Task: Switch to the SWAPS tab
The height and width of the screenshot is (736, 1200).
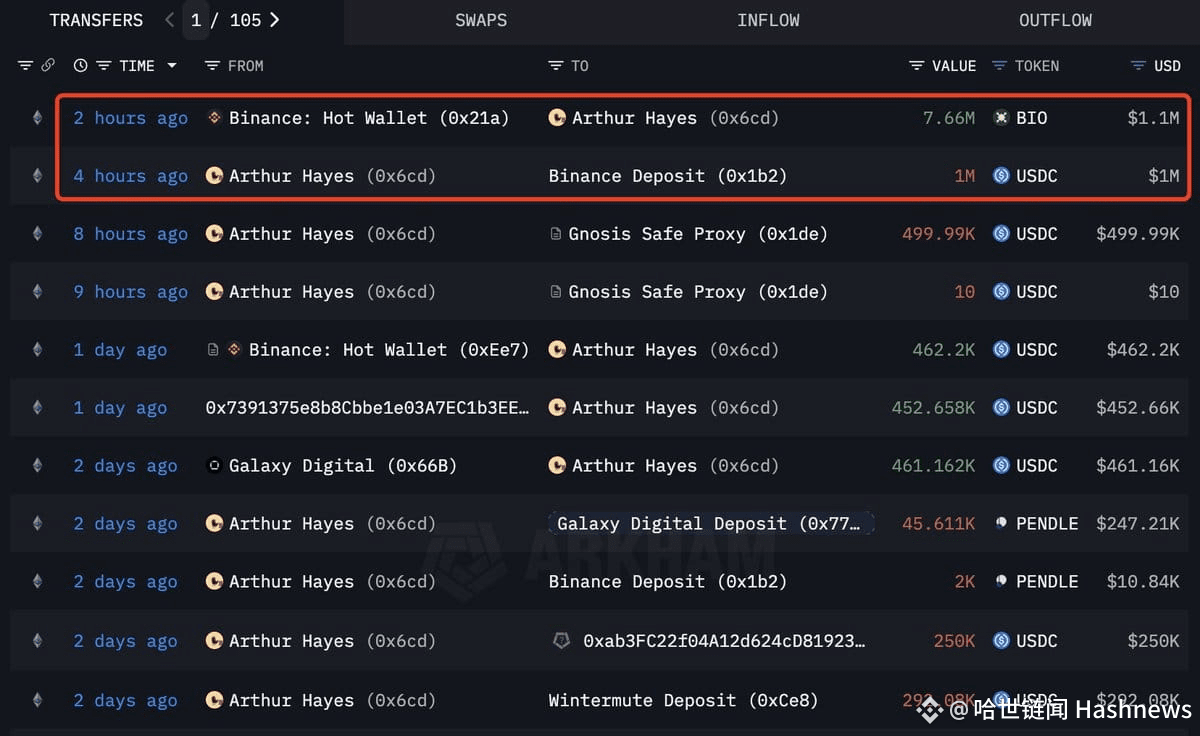Action: pyautogui.click(x=481, y=20)
